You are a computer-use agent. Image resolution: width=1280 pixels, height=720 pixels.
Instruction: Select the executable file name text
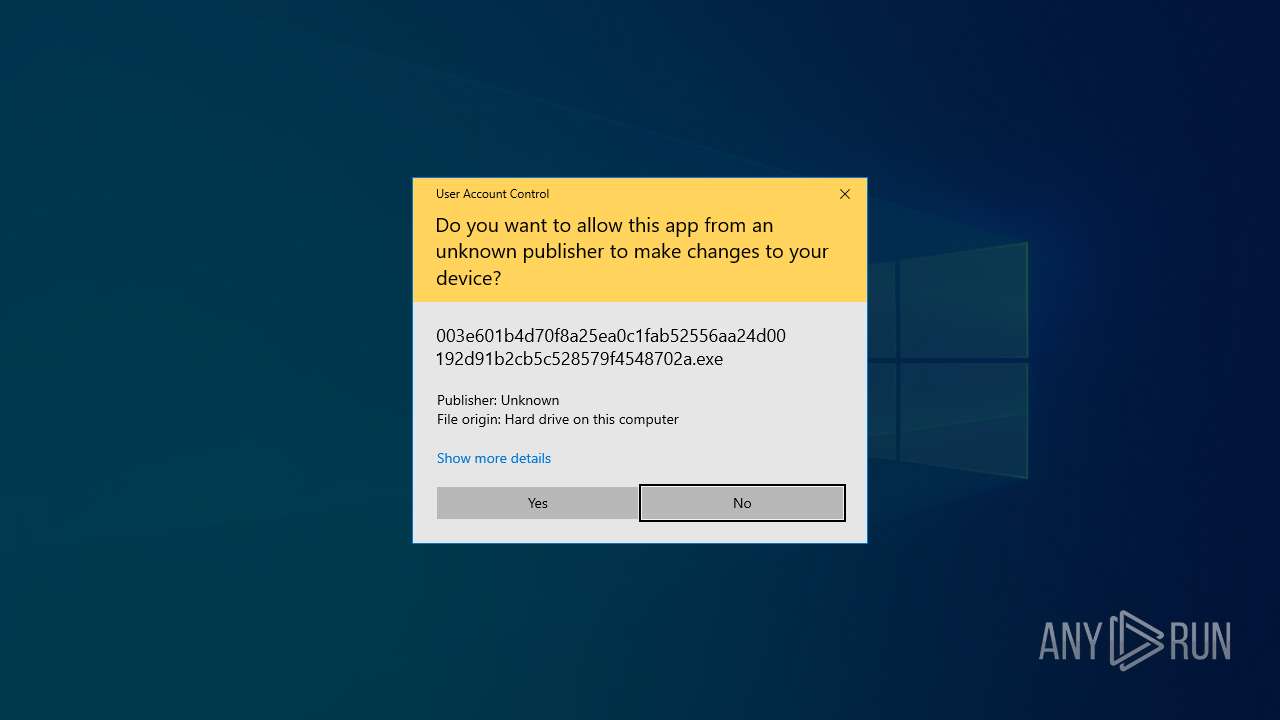point(611,347)
